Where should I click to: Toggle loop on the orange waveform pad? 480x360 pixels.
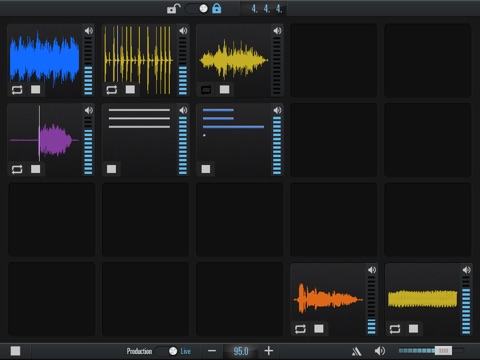(x=300, y=329)
